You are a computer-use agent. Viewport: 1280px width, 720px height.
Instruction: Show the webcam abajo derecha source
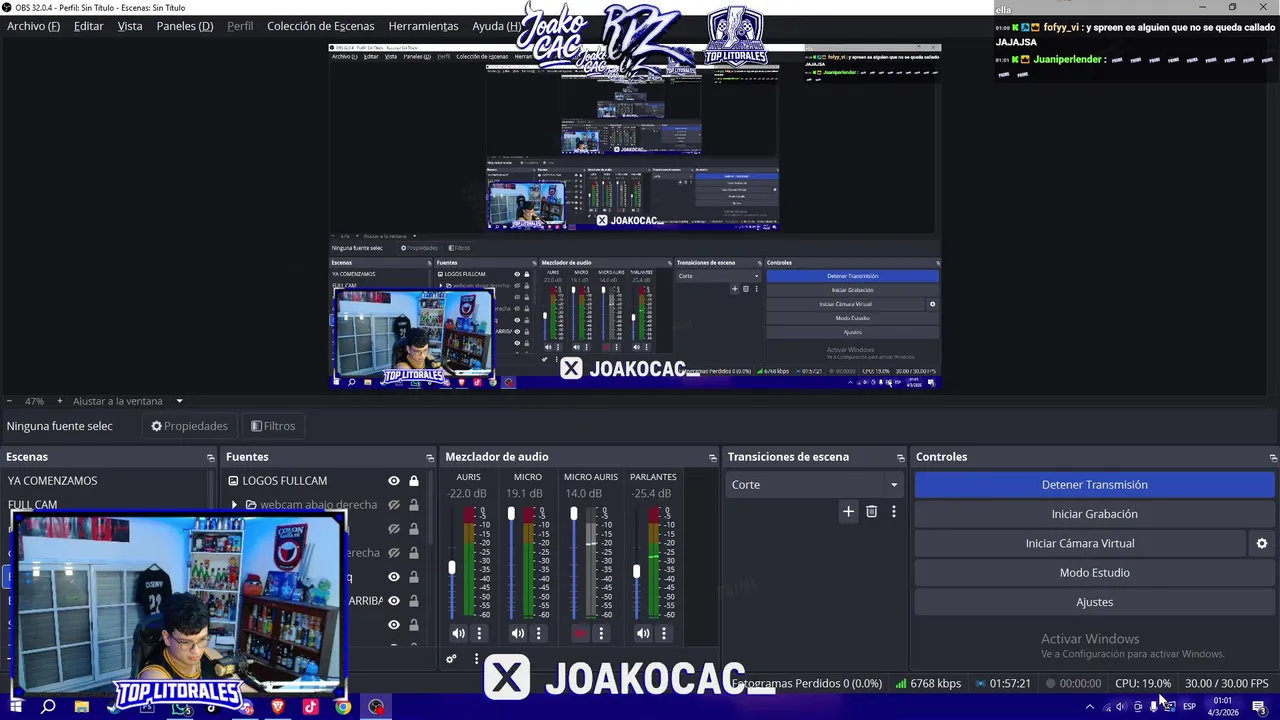tap(394, 505)
